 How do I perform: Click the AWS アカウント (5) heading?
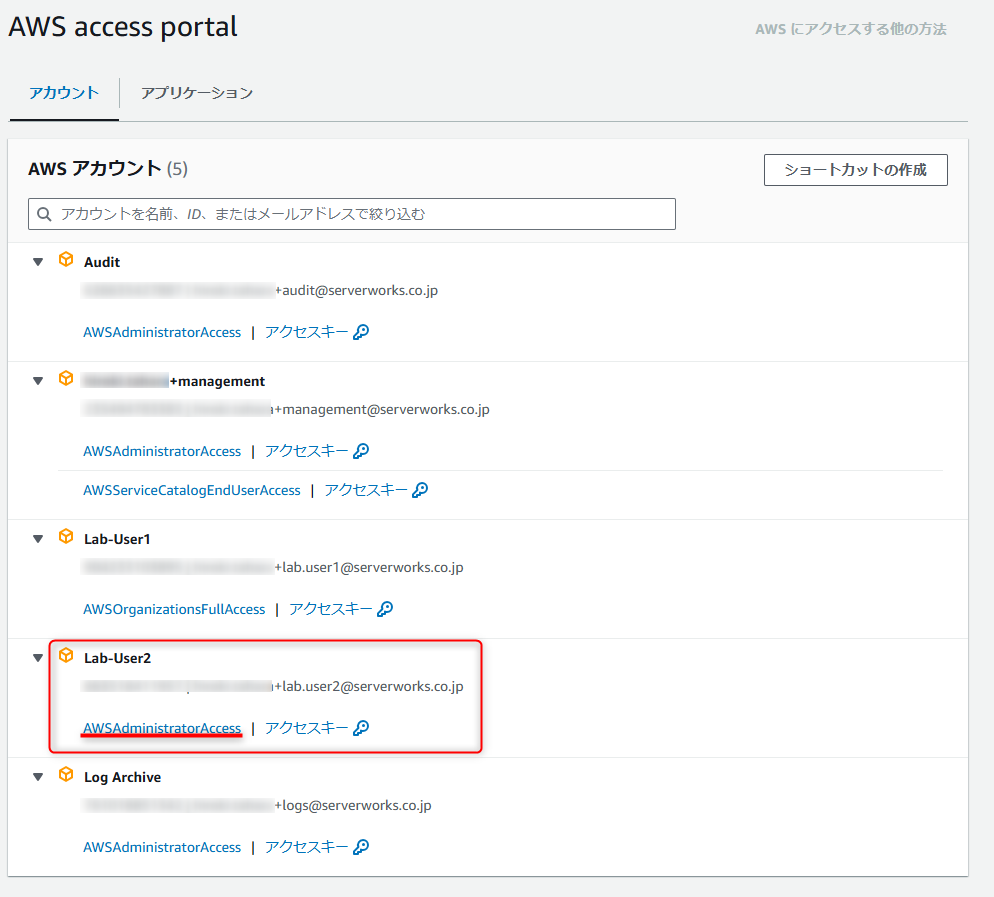click(108, 169)
